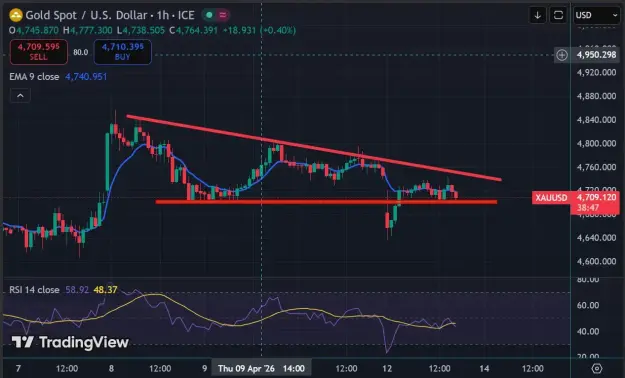Select the RSI 14 close indicator legend
Viewport: 625px width, 378px height.
coord(34,290)
